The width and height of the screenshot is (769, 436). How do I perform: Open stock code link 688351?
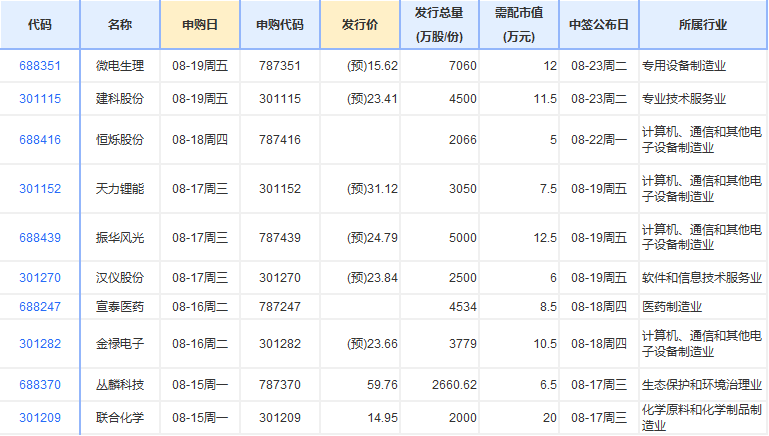[40, 66]
